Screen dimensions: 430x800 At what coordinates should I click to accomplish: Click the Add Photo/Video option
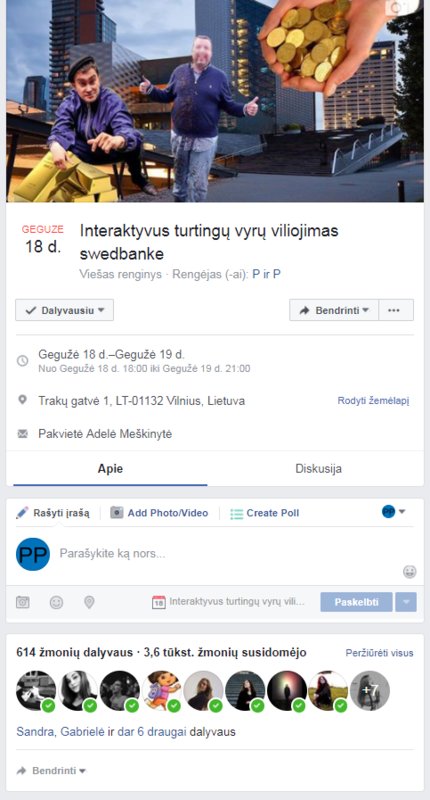pyautogui.click(x=159, y=513)
